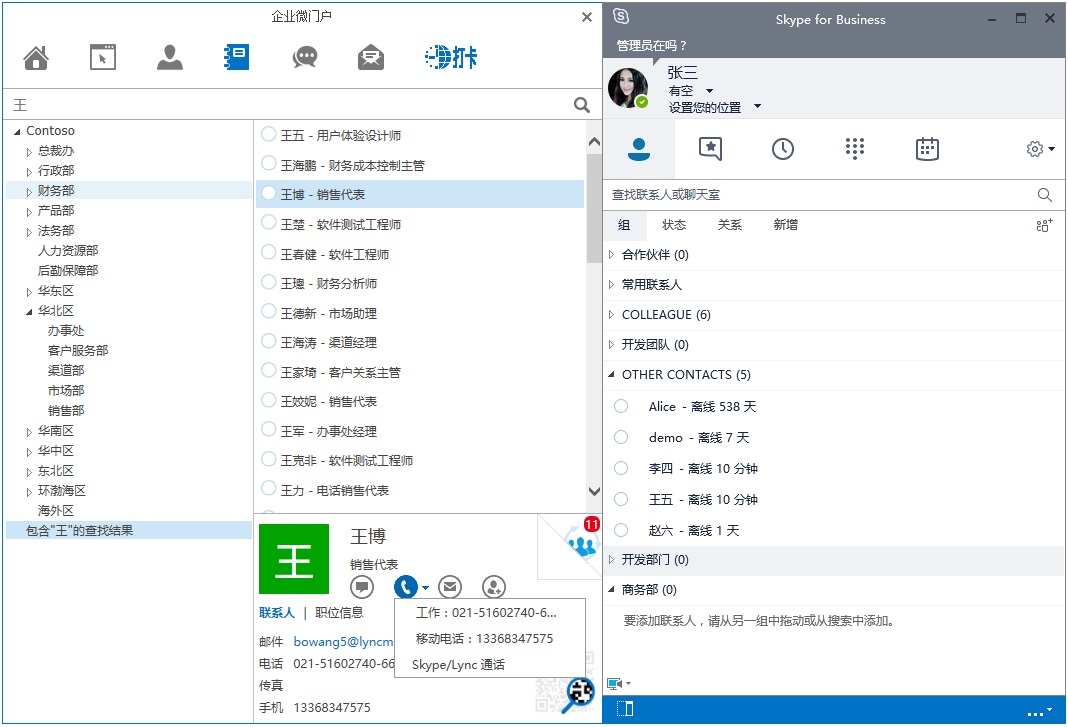Add 王博 as a contact

[494, 586]
